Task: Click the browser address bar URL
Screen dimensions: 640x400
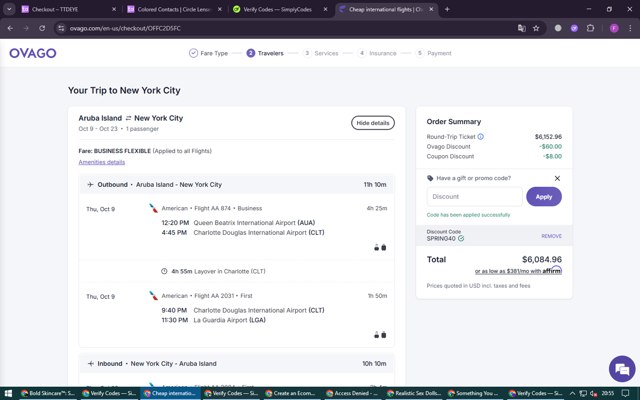Action: point(125,28)
